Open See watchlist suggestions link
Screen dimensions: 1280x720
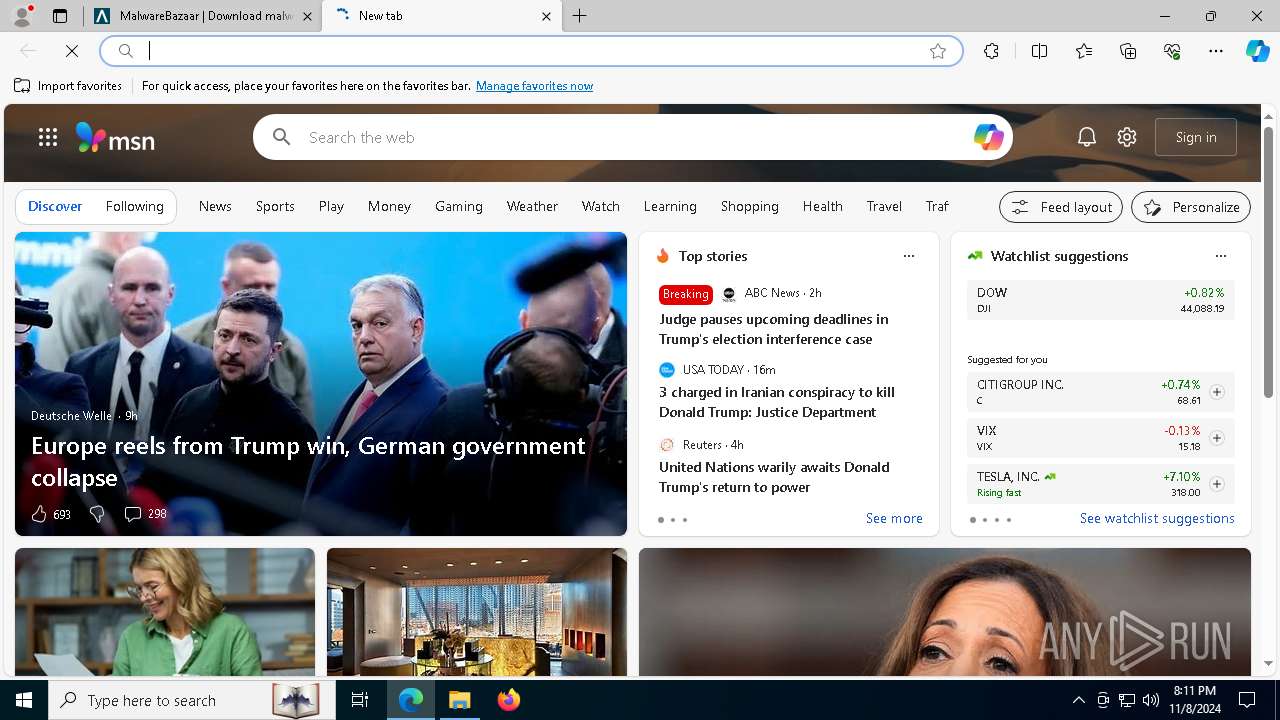point(1157,518)
